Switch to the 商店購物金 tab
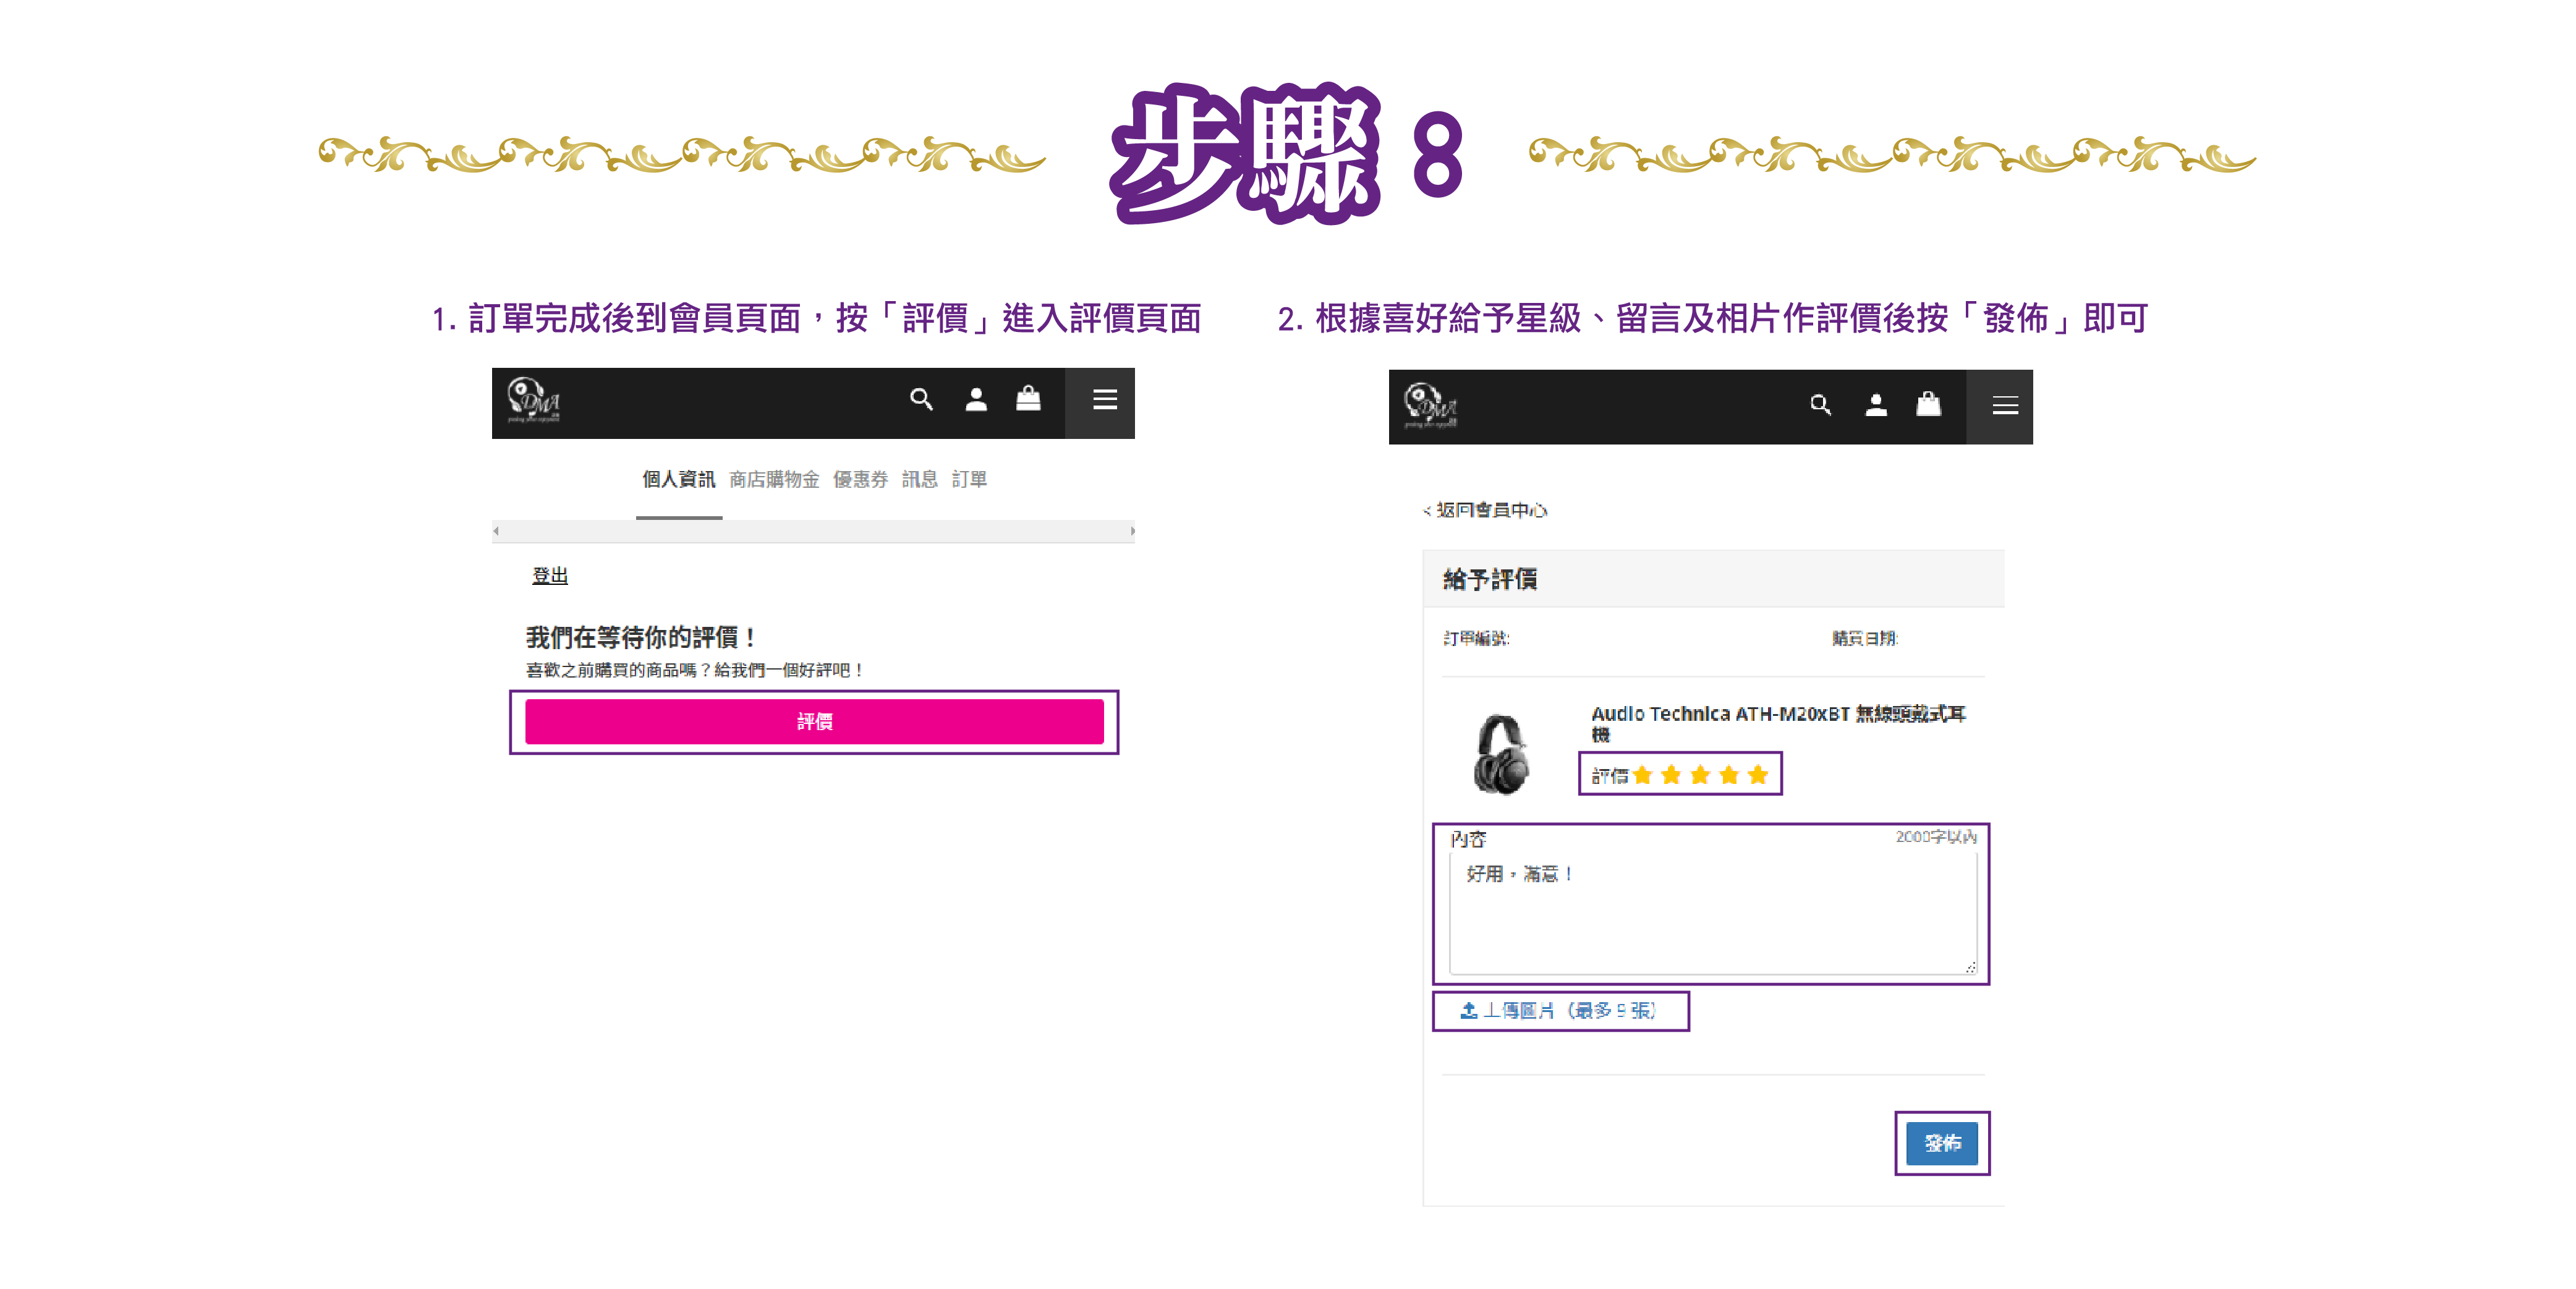2576x1289 pixels. click(x=774, y=480)
